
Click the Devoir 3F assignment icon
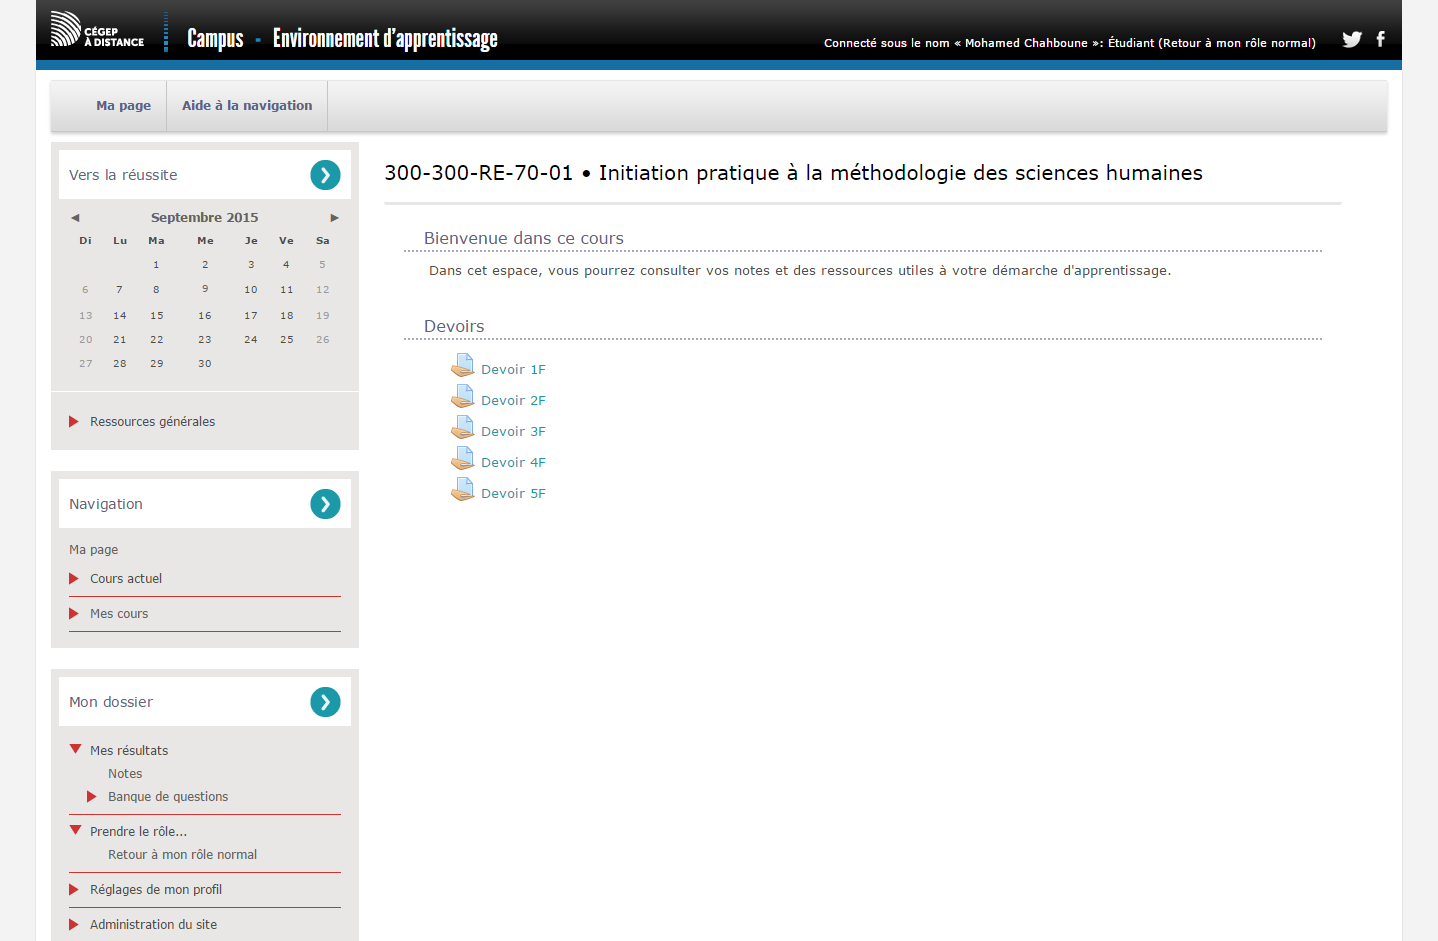point(462,428)
